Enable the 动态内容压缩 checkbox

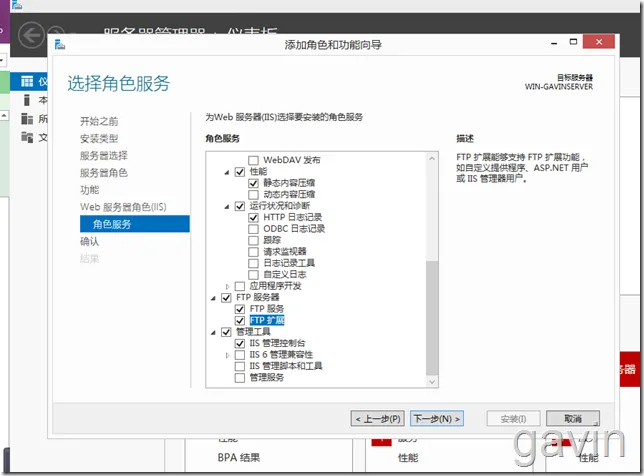pyautogui.click(x=253, y=194)
